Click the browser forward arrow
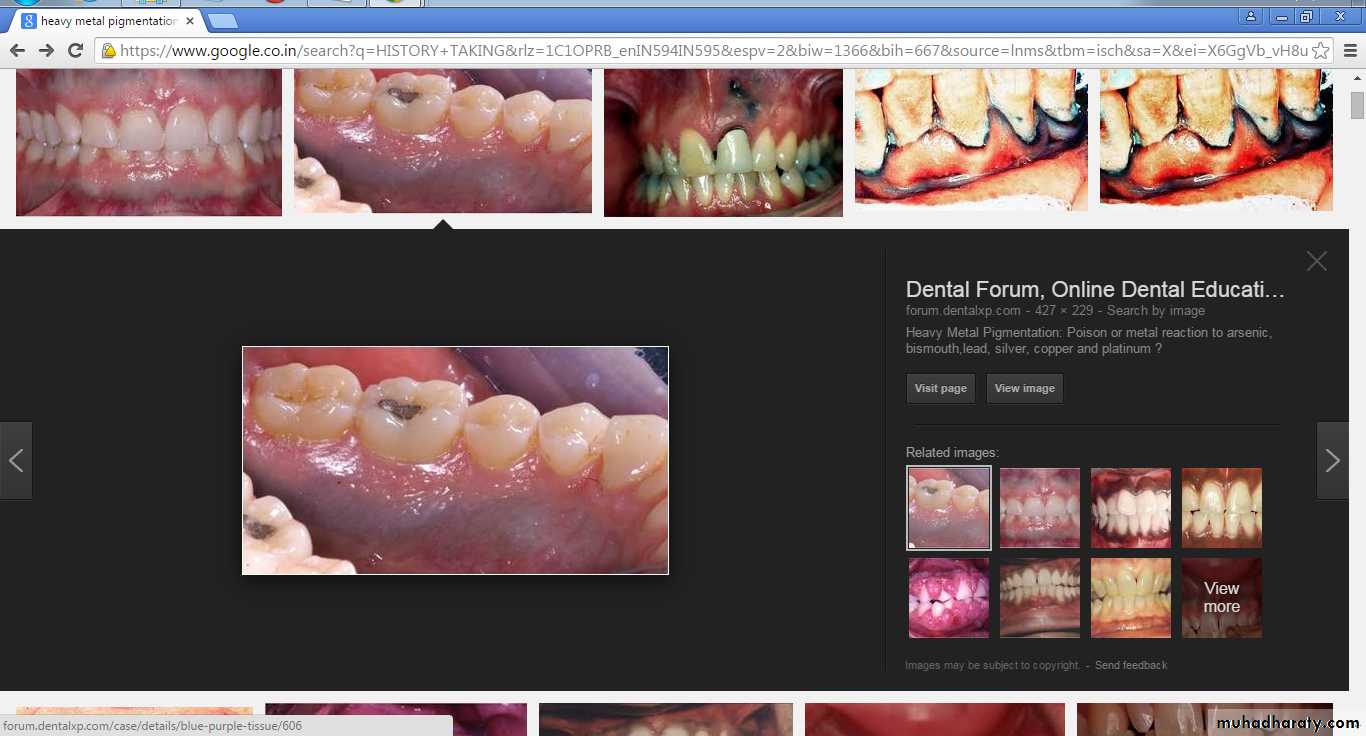Screen dimensions: 1366x736 coord(46,50)
